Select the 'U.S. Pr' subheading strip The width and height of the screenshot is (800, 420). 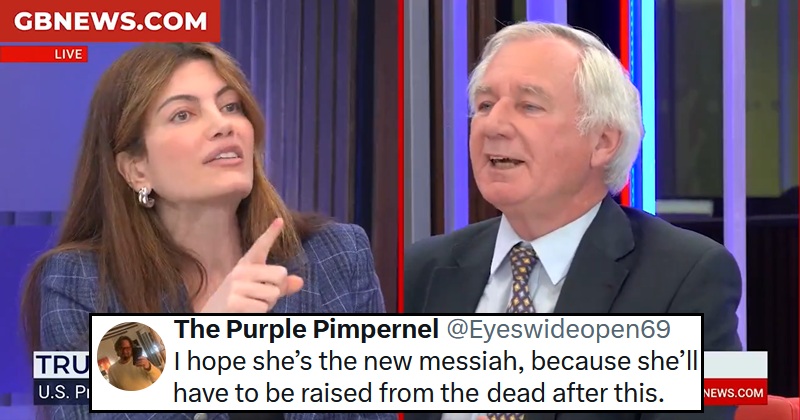(62, 391)
